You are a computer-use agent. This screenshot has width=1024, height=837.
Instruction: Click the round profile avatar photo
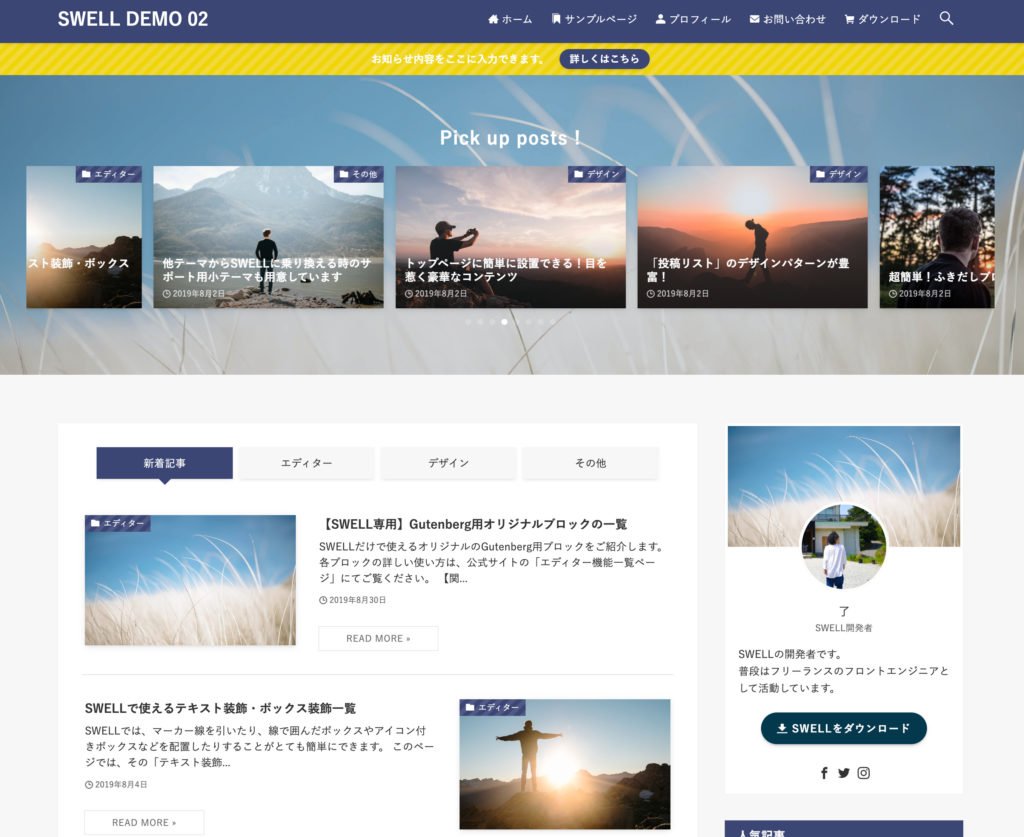point(843,546)
